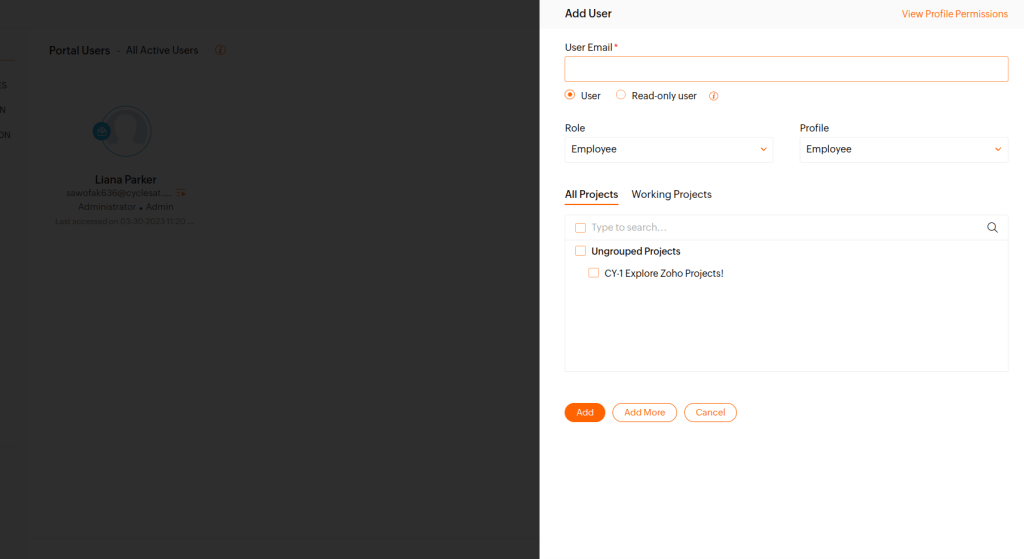Cancel the Add User form
The height and width of the screenshot is (559, 1024).
pyautogui.click(x=710, y=412)
